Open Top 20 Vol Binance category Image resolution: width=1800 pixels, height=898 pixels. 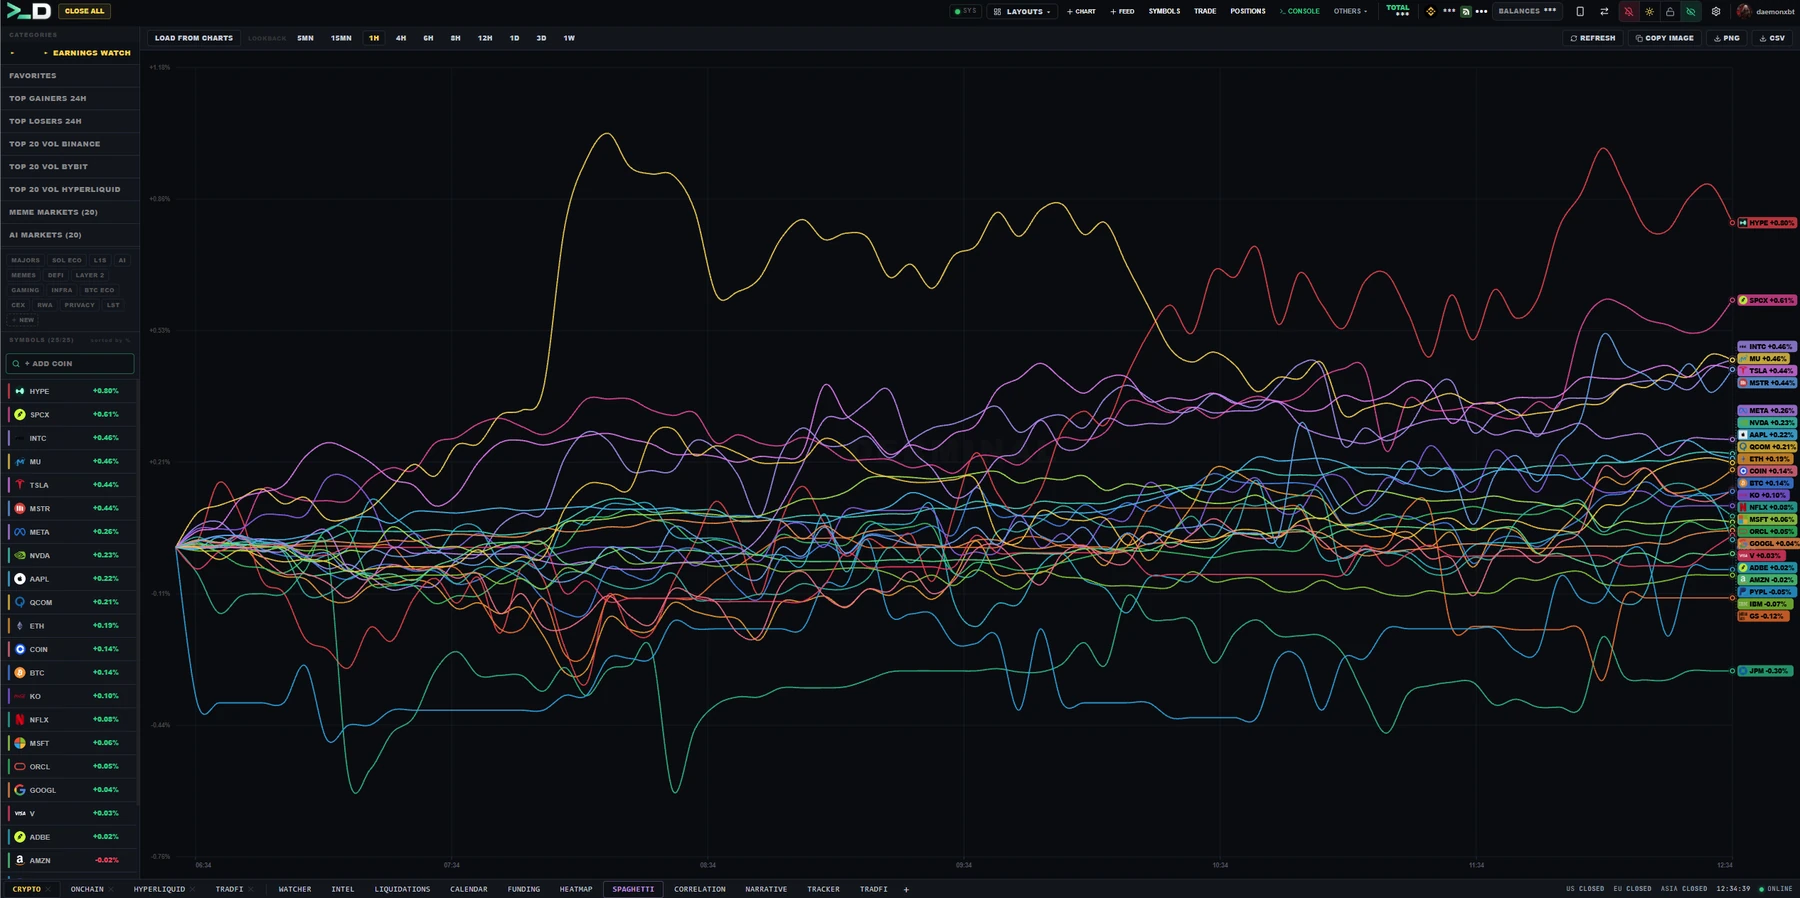tap(70, 144)
